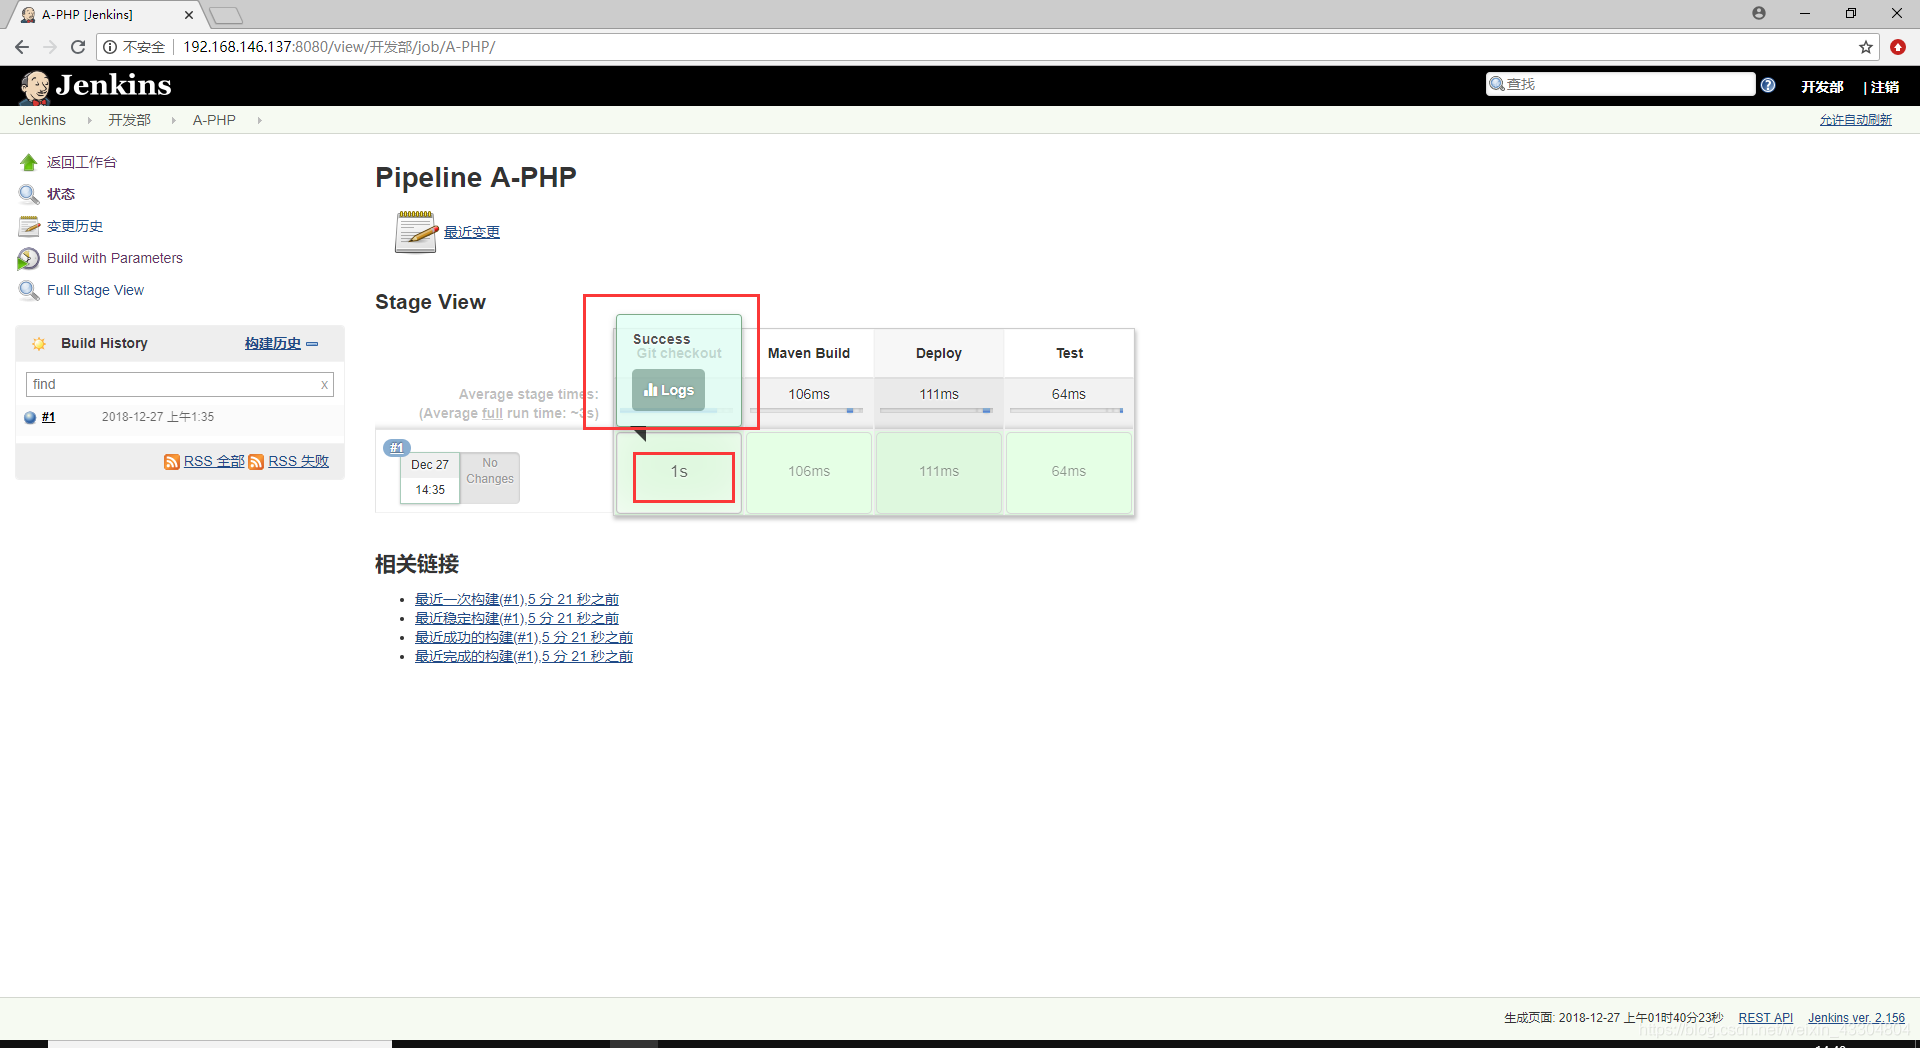Click the A-PHP breadcrumb link
The width and height of the screenshot is (1920, 1048).
coord(214,120)
